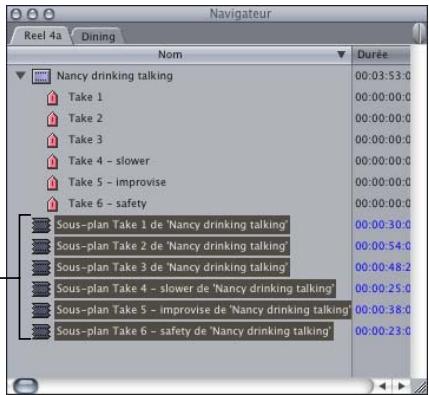Click the 00:00:30 duration value
Screen dimensions: 429x395
[382, 225]
